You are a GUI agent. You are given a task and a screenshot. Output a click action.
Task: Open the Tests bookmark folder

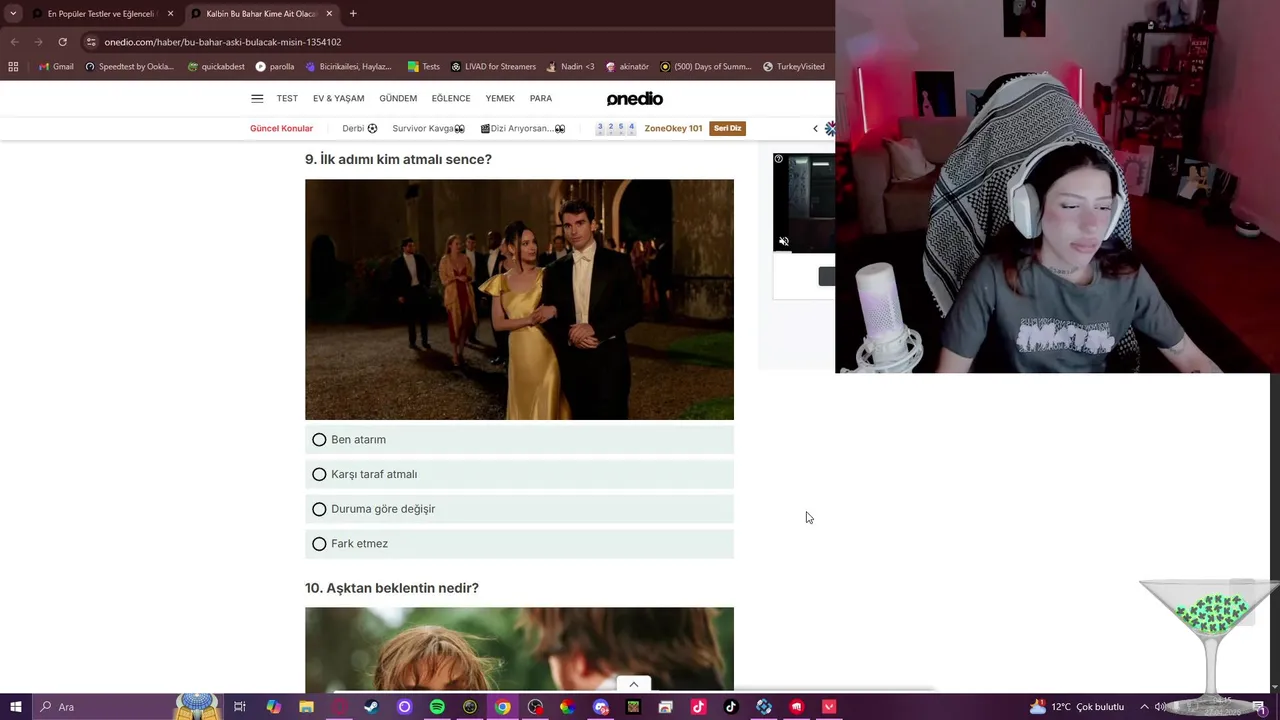424,67
